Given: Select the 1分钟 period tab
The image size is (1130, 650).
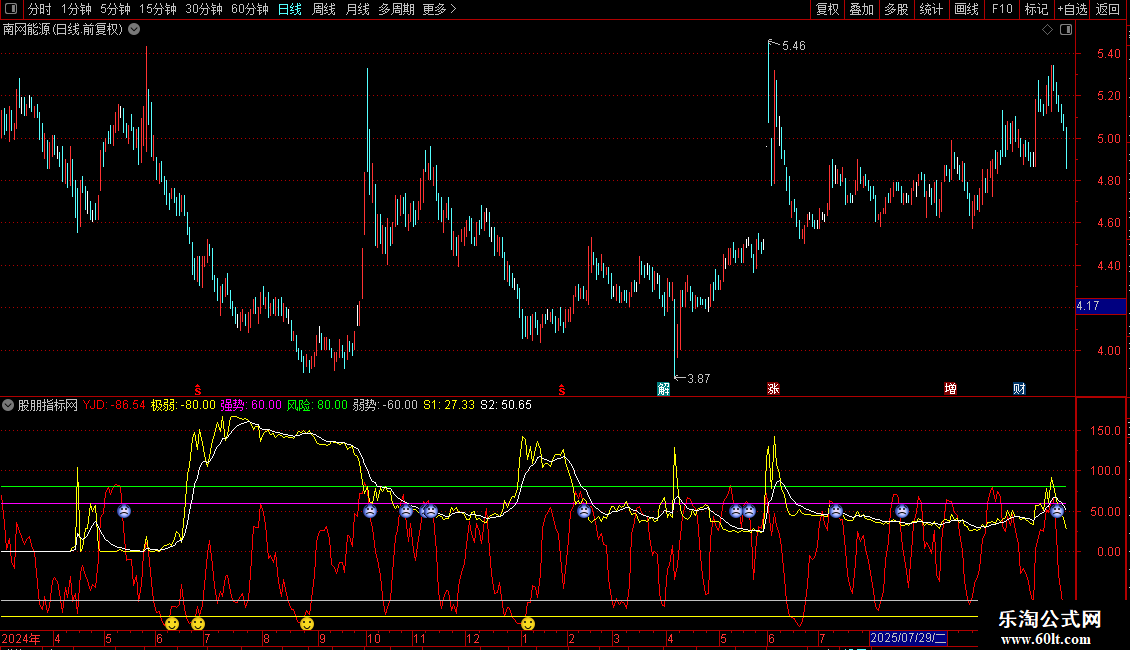Looking at the screenshot, I should [x=76, y=9].
